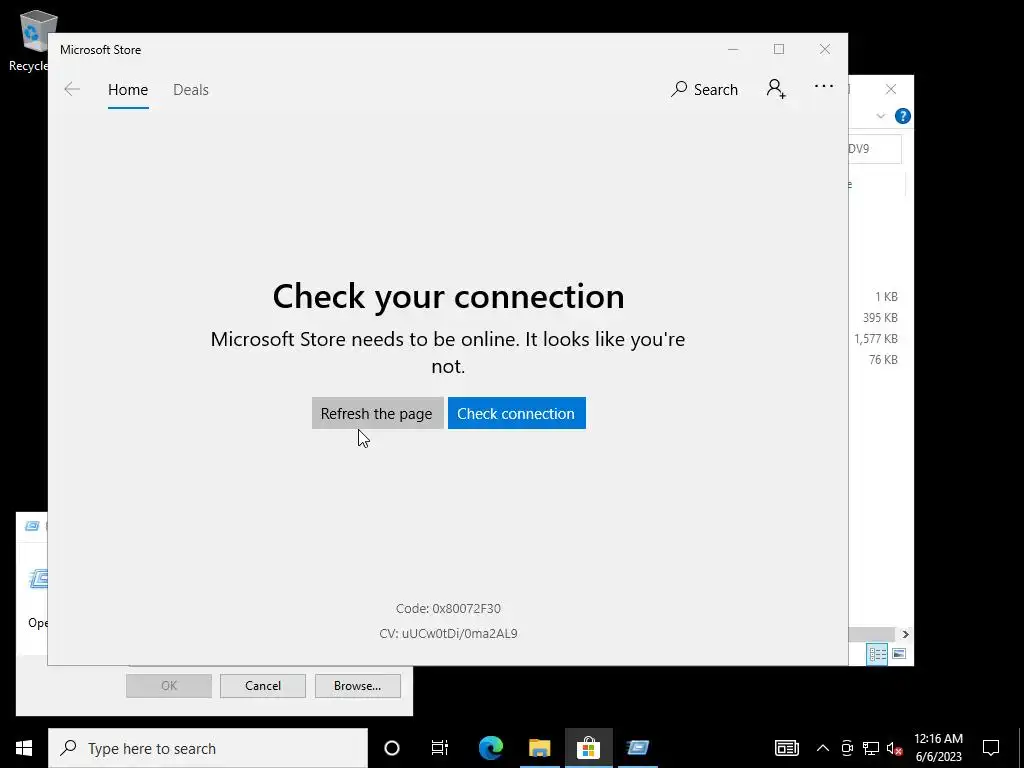Image resolution: width=1024 pixels, height=768 pixels.
Task: Select the 1 KB file row
Action: [886, 297]
